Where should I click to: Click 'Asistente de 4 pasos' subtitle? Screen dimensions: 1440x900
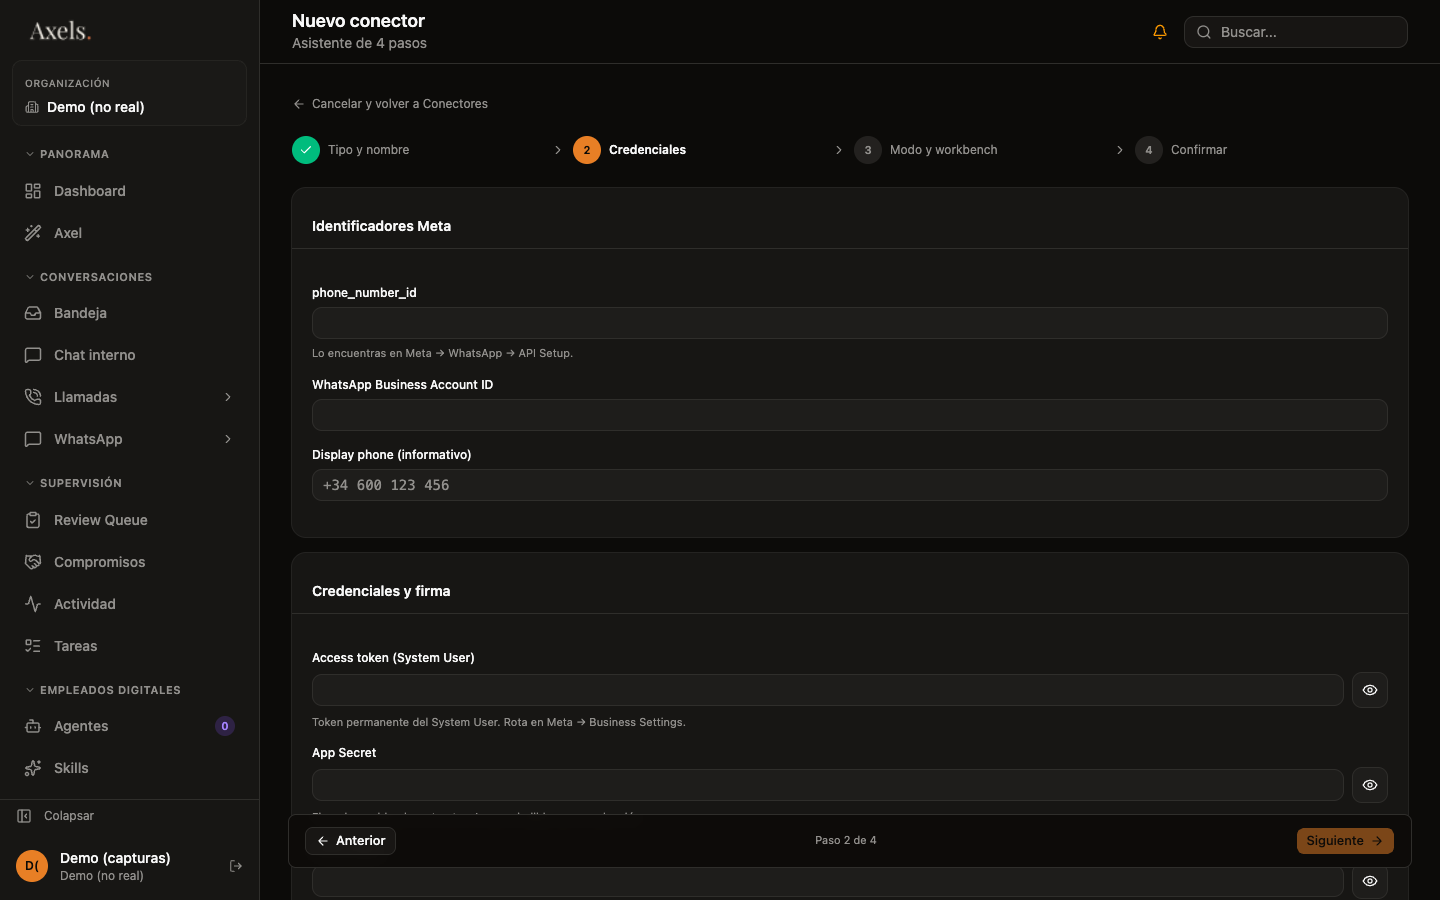pyautogui.click(x=359, y=43)
